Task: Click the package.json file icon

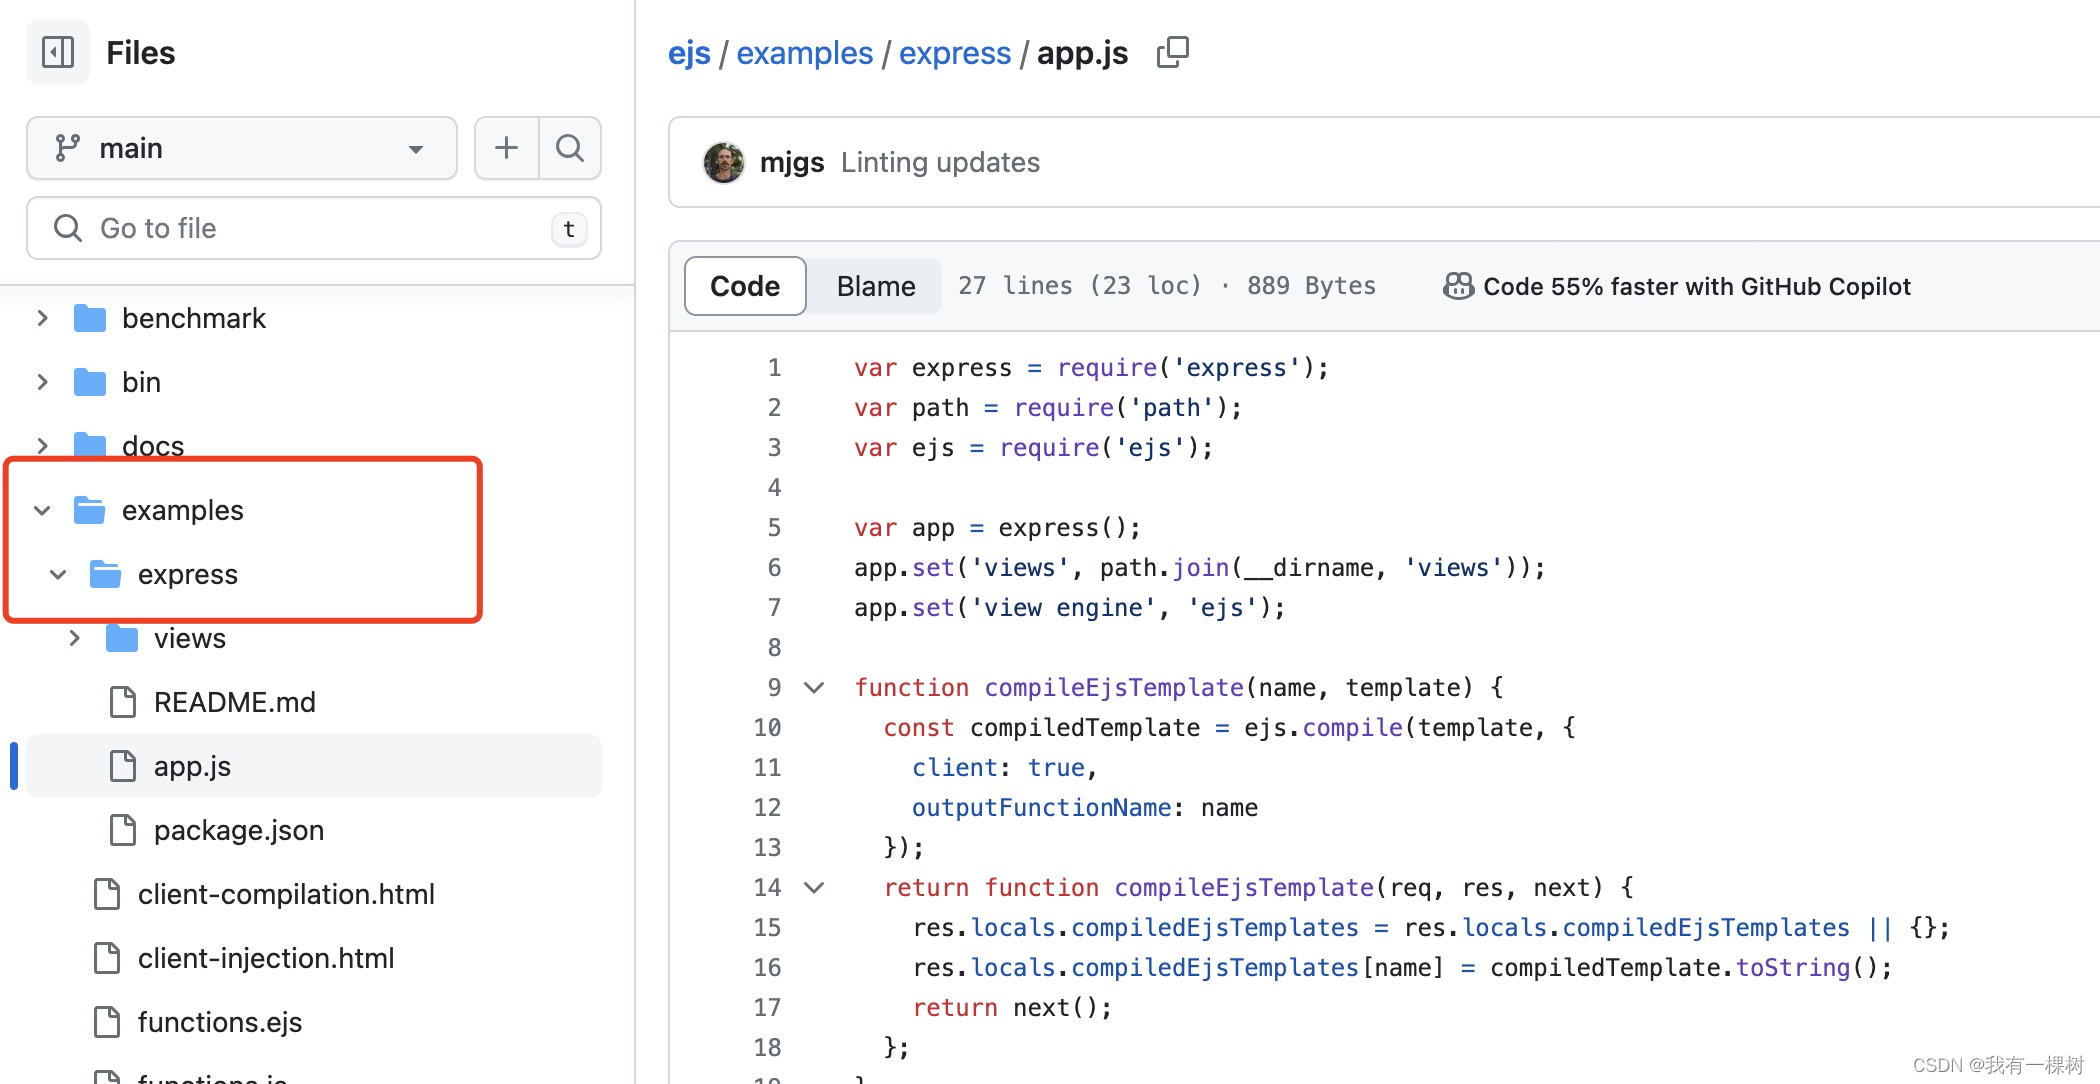Action: 123,830
